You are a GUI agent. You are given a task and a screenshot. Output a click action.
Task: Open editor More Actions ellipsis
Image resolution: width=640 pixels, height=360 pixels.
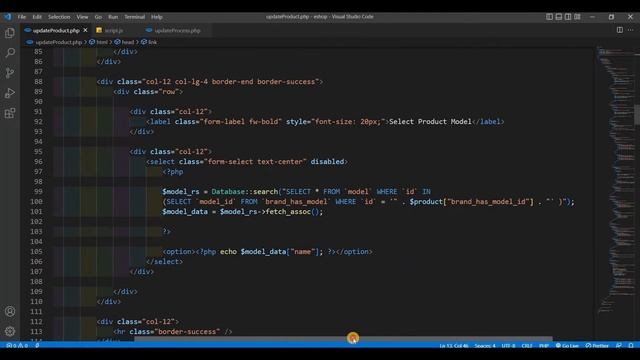coord(631,30)
